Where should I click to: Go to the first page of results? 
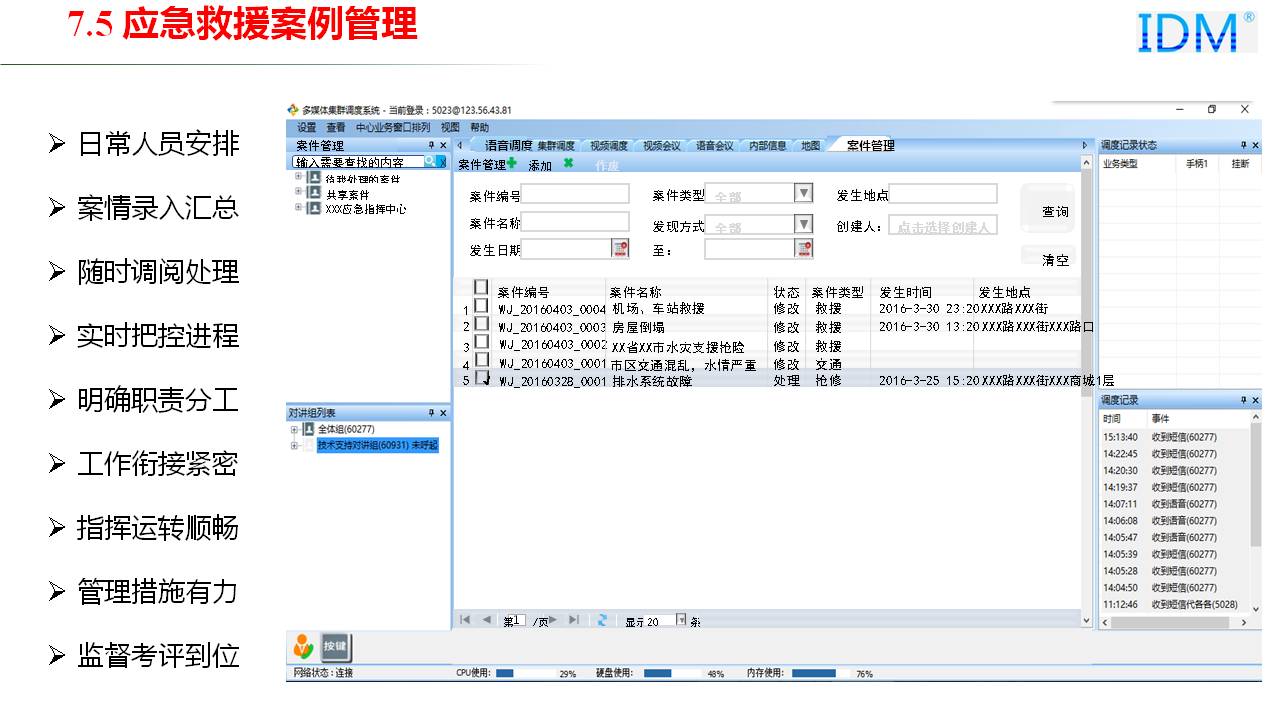(465, 620)
